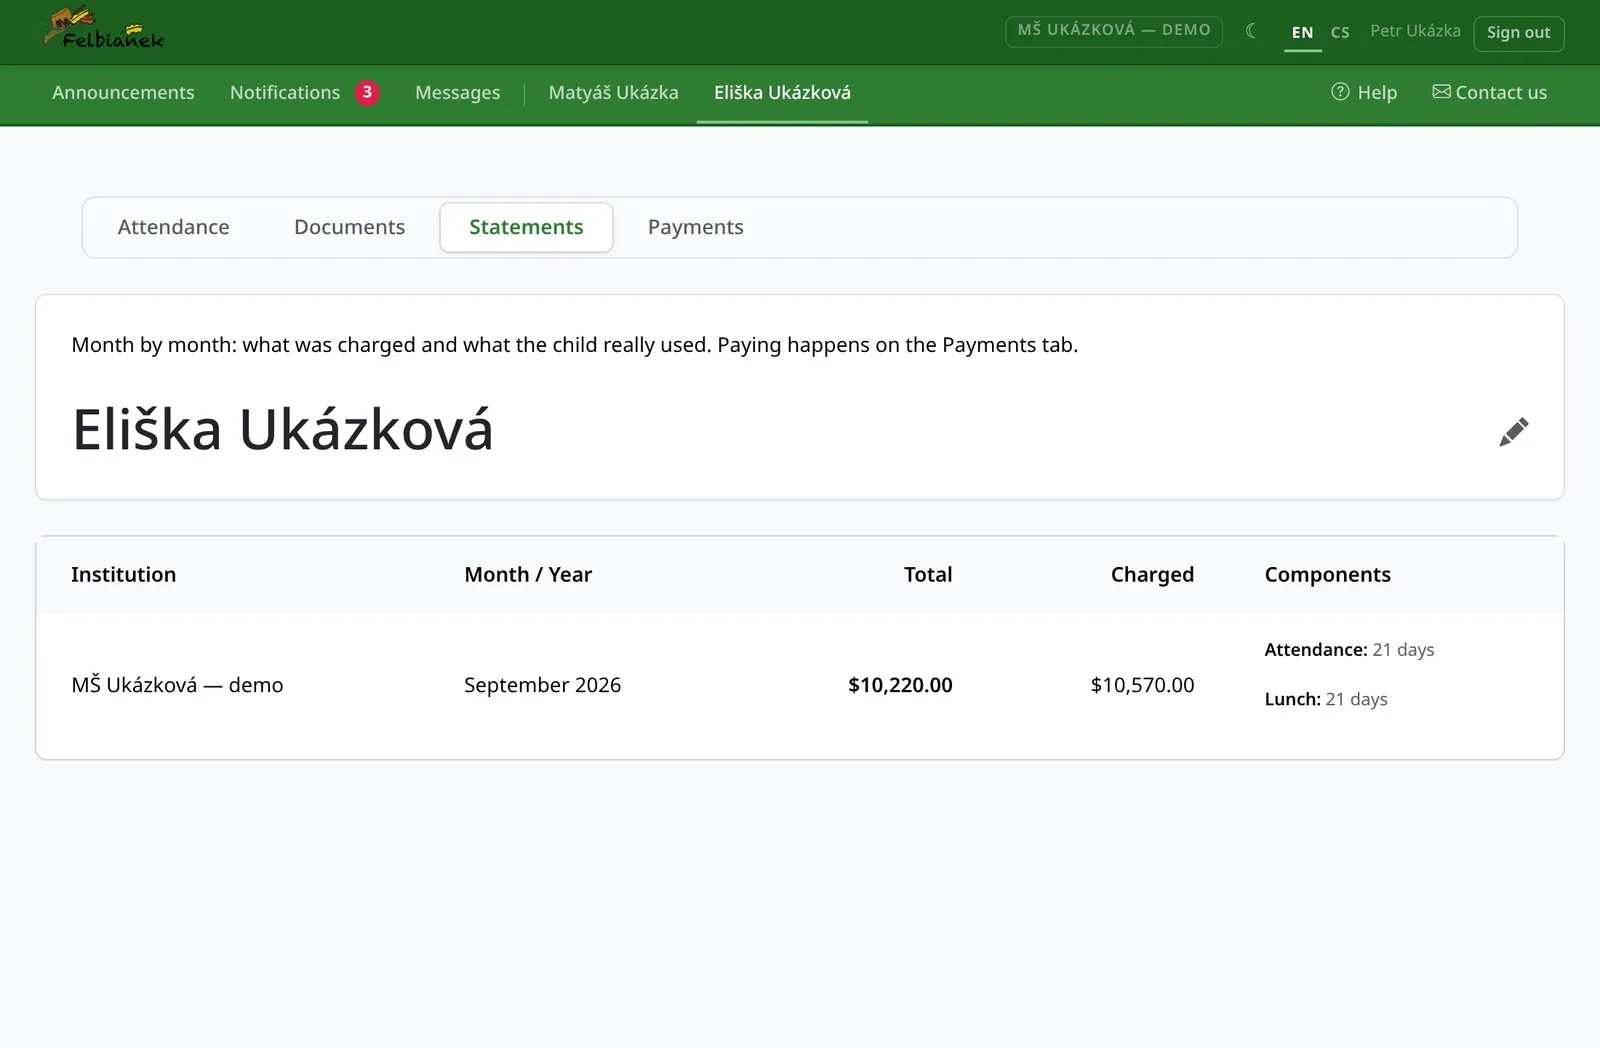The image size is (1600, 1047).
Task: Click the Components column header
Action: [1327, 574]
